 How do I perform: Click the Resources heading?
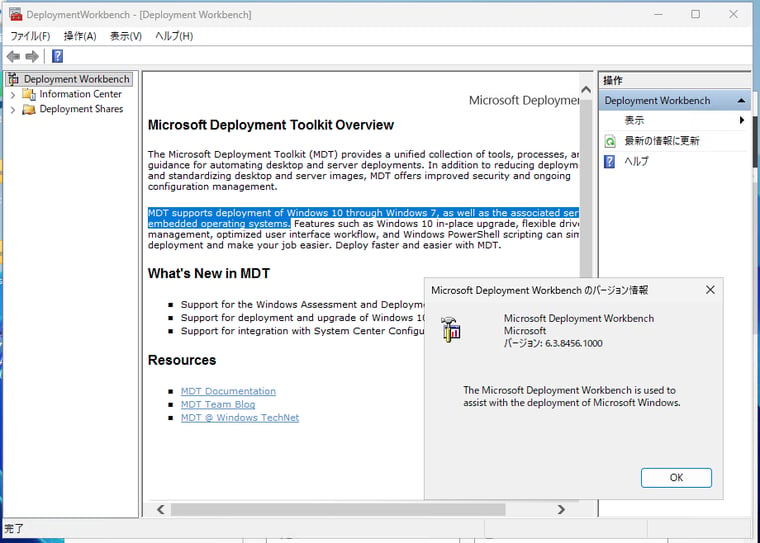click(182, 360)
